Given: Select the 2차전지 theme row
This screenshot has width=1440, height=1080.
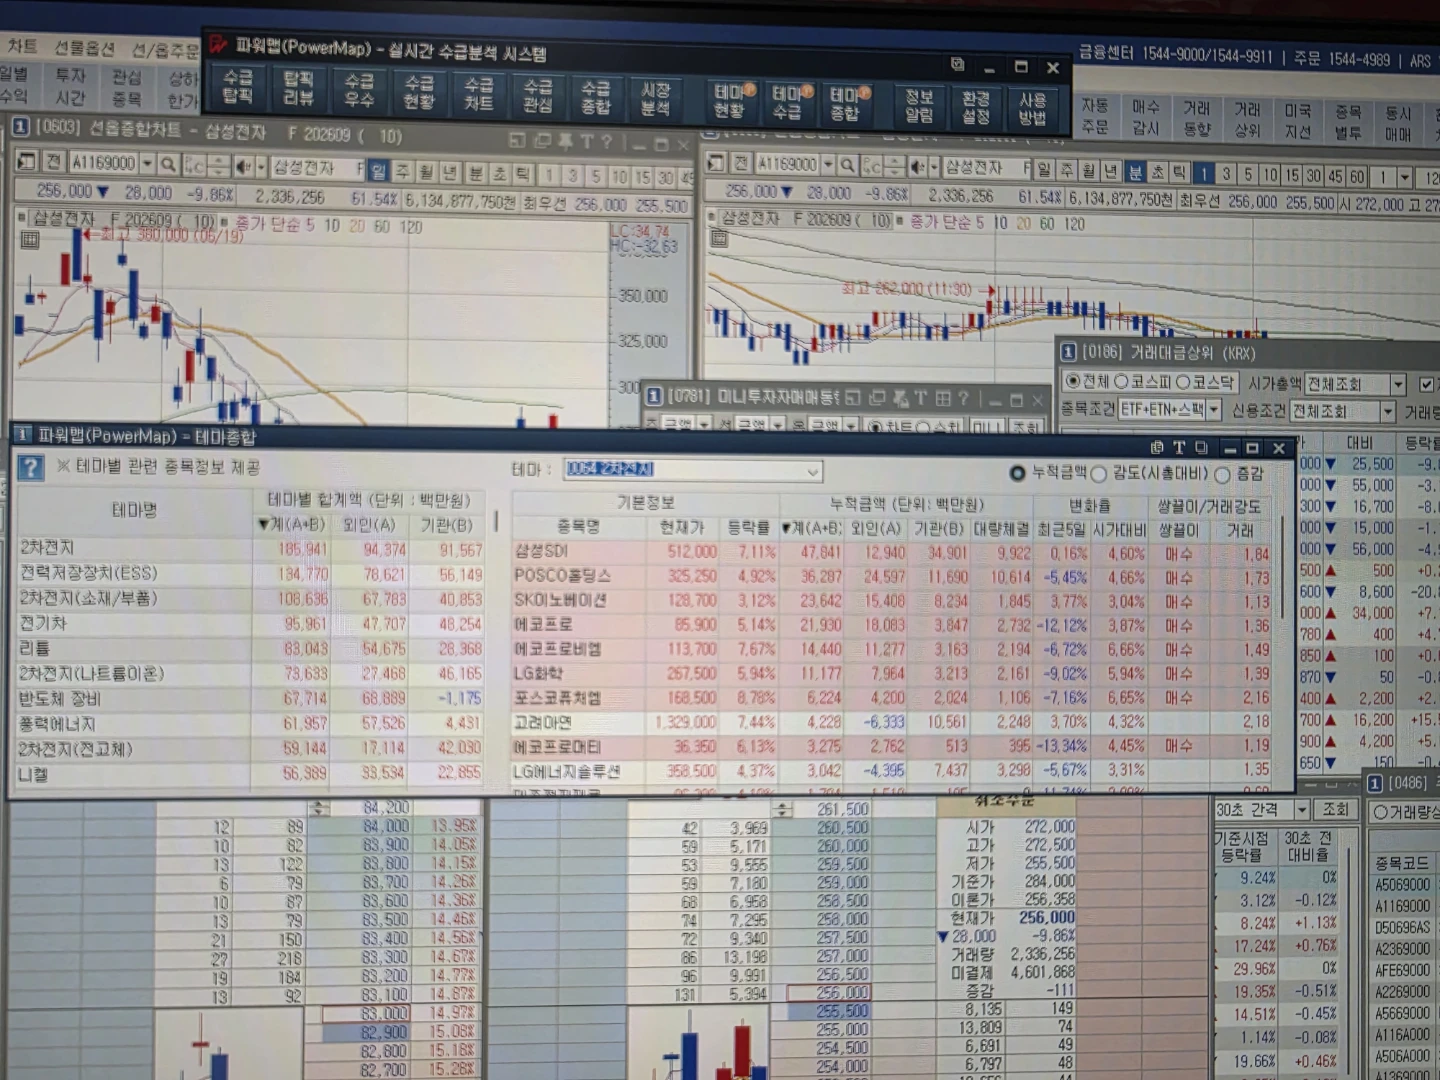Looking at the screenshot, I should (250, 548).
